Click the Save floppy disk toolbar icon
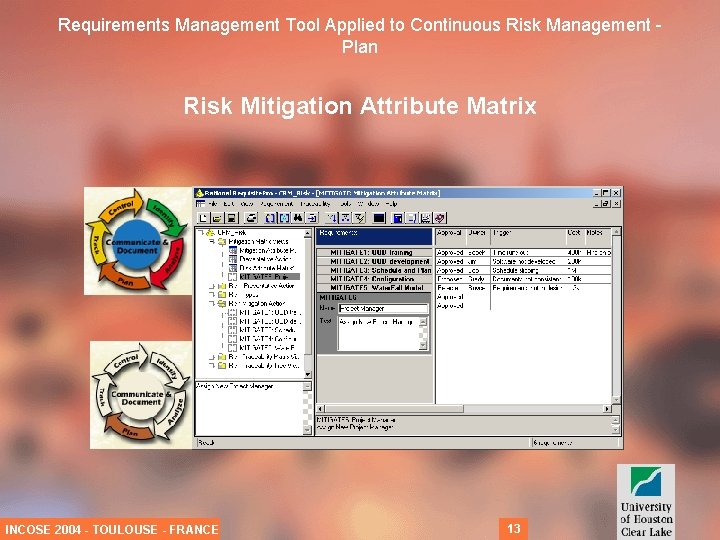The image size is (720, 540). (231, 218)
